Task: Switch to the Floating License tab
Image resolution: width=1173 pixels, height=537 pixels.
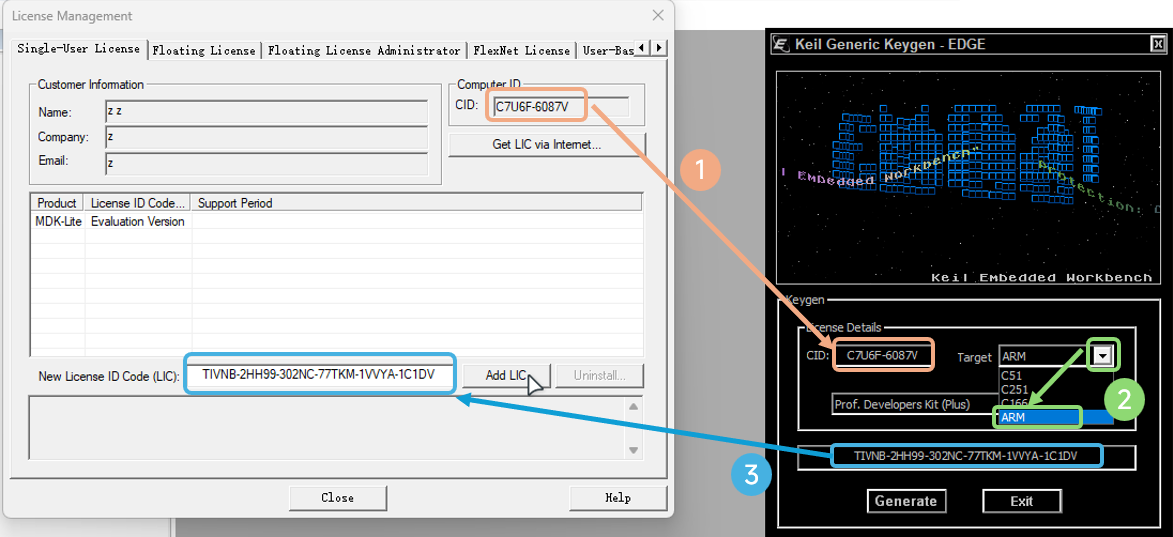Action: click(x=204, y=50)
